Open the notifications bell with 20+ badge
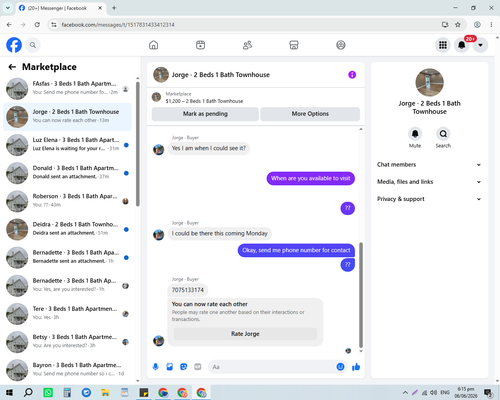This screenshot has width=500, height=400. tap(462, 45)
